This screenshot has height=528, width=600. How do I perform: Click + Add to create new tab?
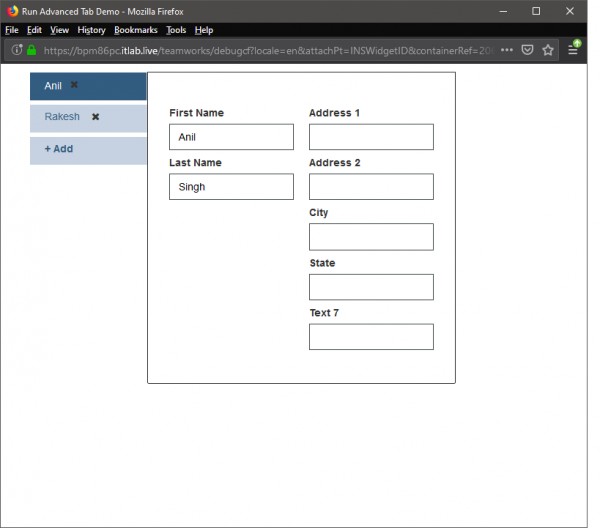point(88,151)
